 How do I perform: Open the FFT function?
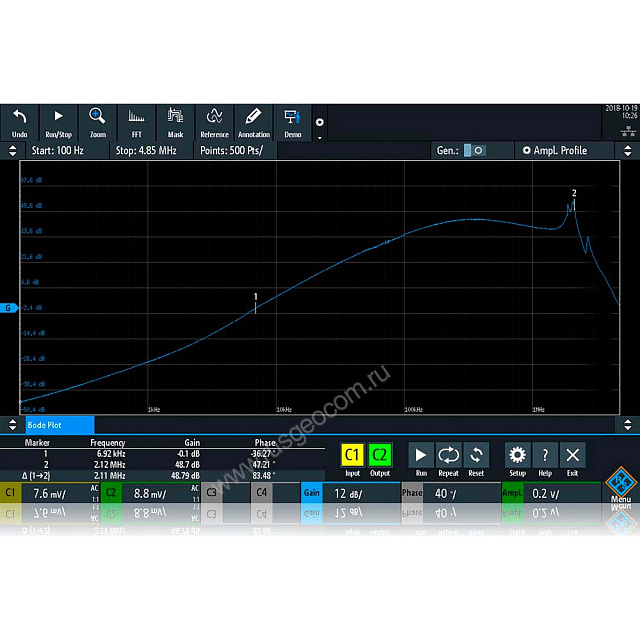[x=136, y=121]
